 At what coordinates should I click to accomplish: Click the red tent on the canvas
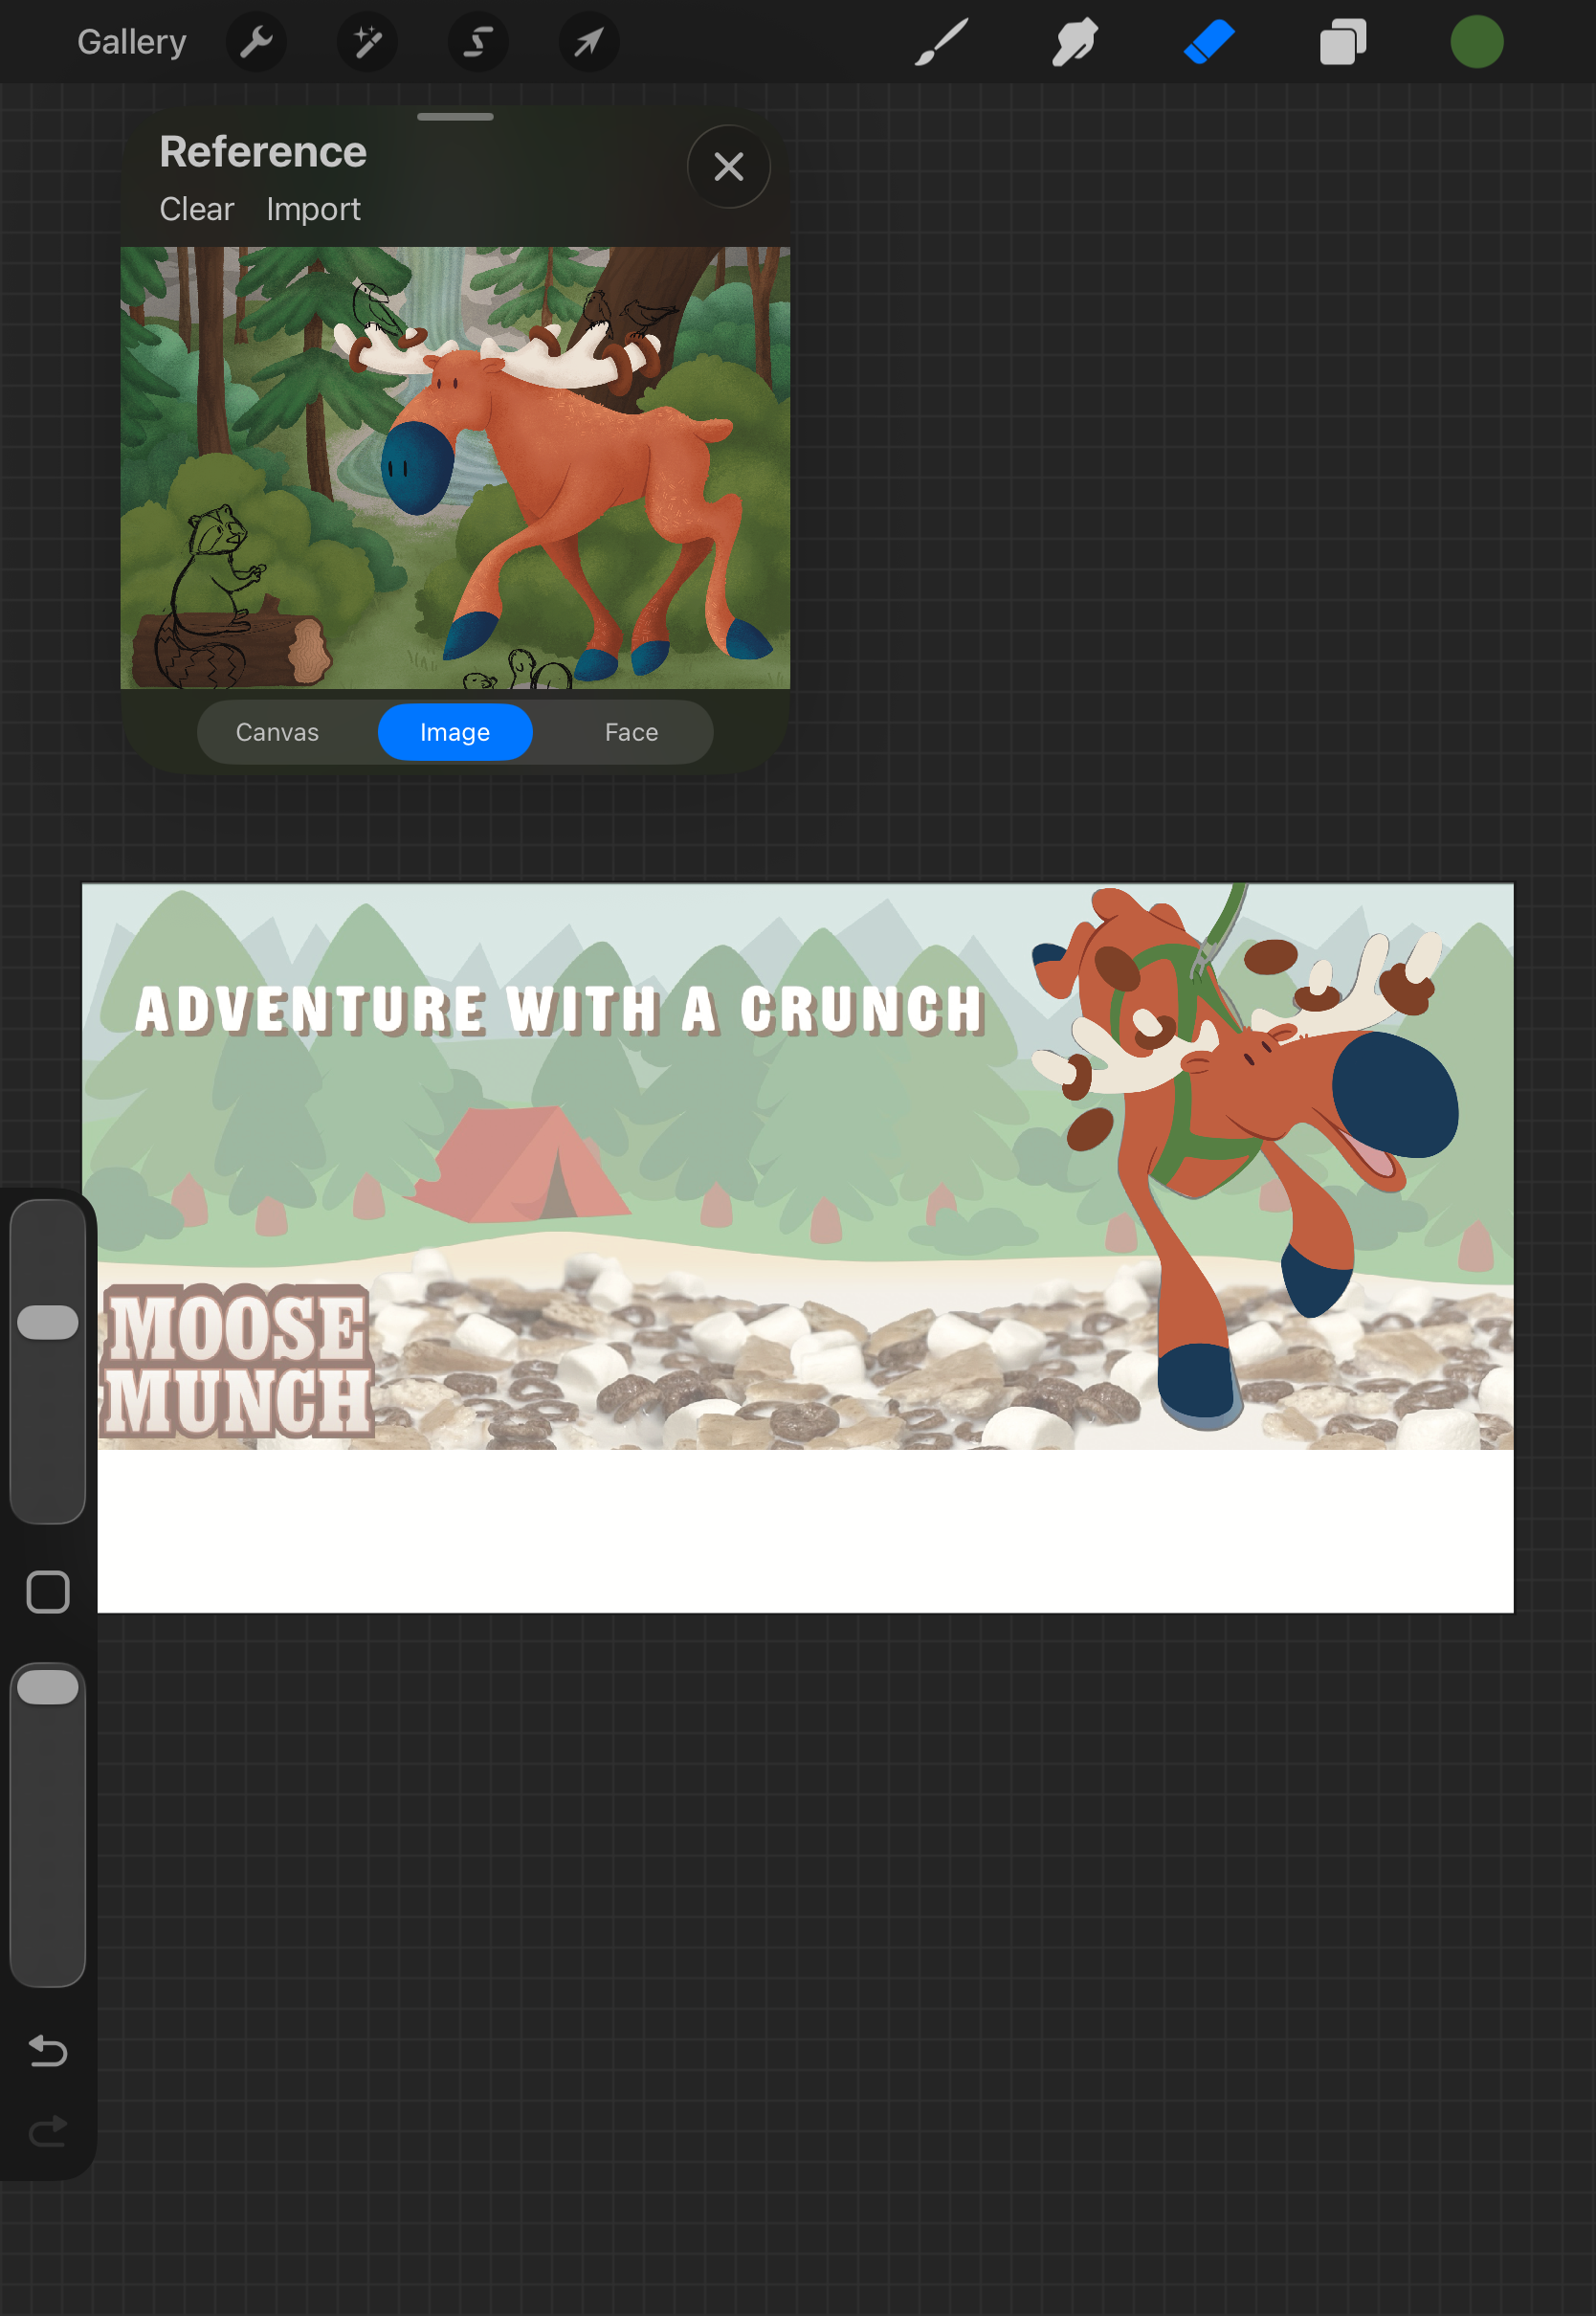point(518,1163)
